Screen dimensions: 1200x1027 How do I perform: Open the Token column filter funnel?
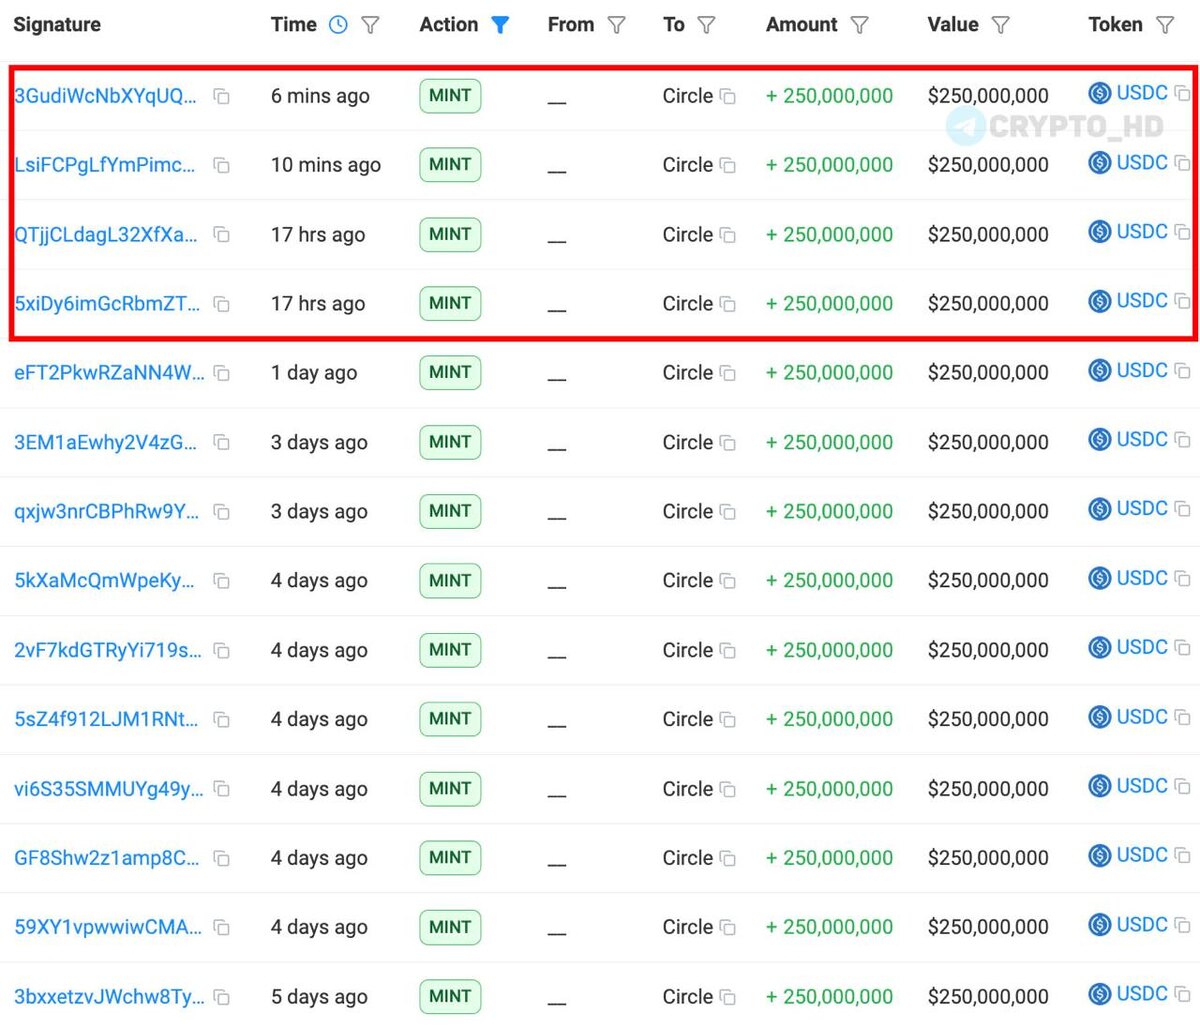(x=1164, y=25)
